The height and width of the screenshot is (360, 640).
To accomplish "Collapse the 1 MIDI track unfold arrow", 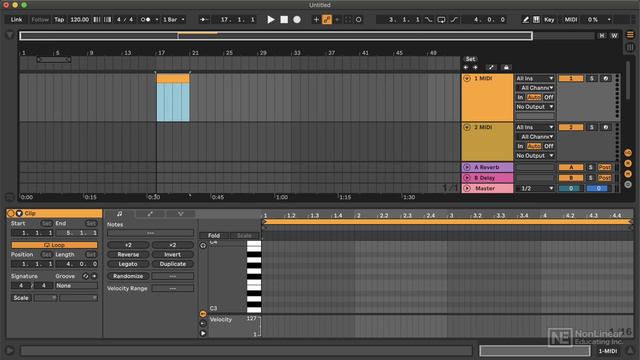I will (x=467, y=78).
